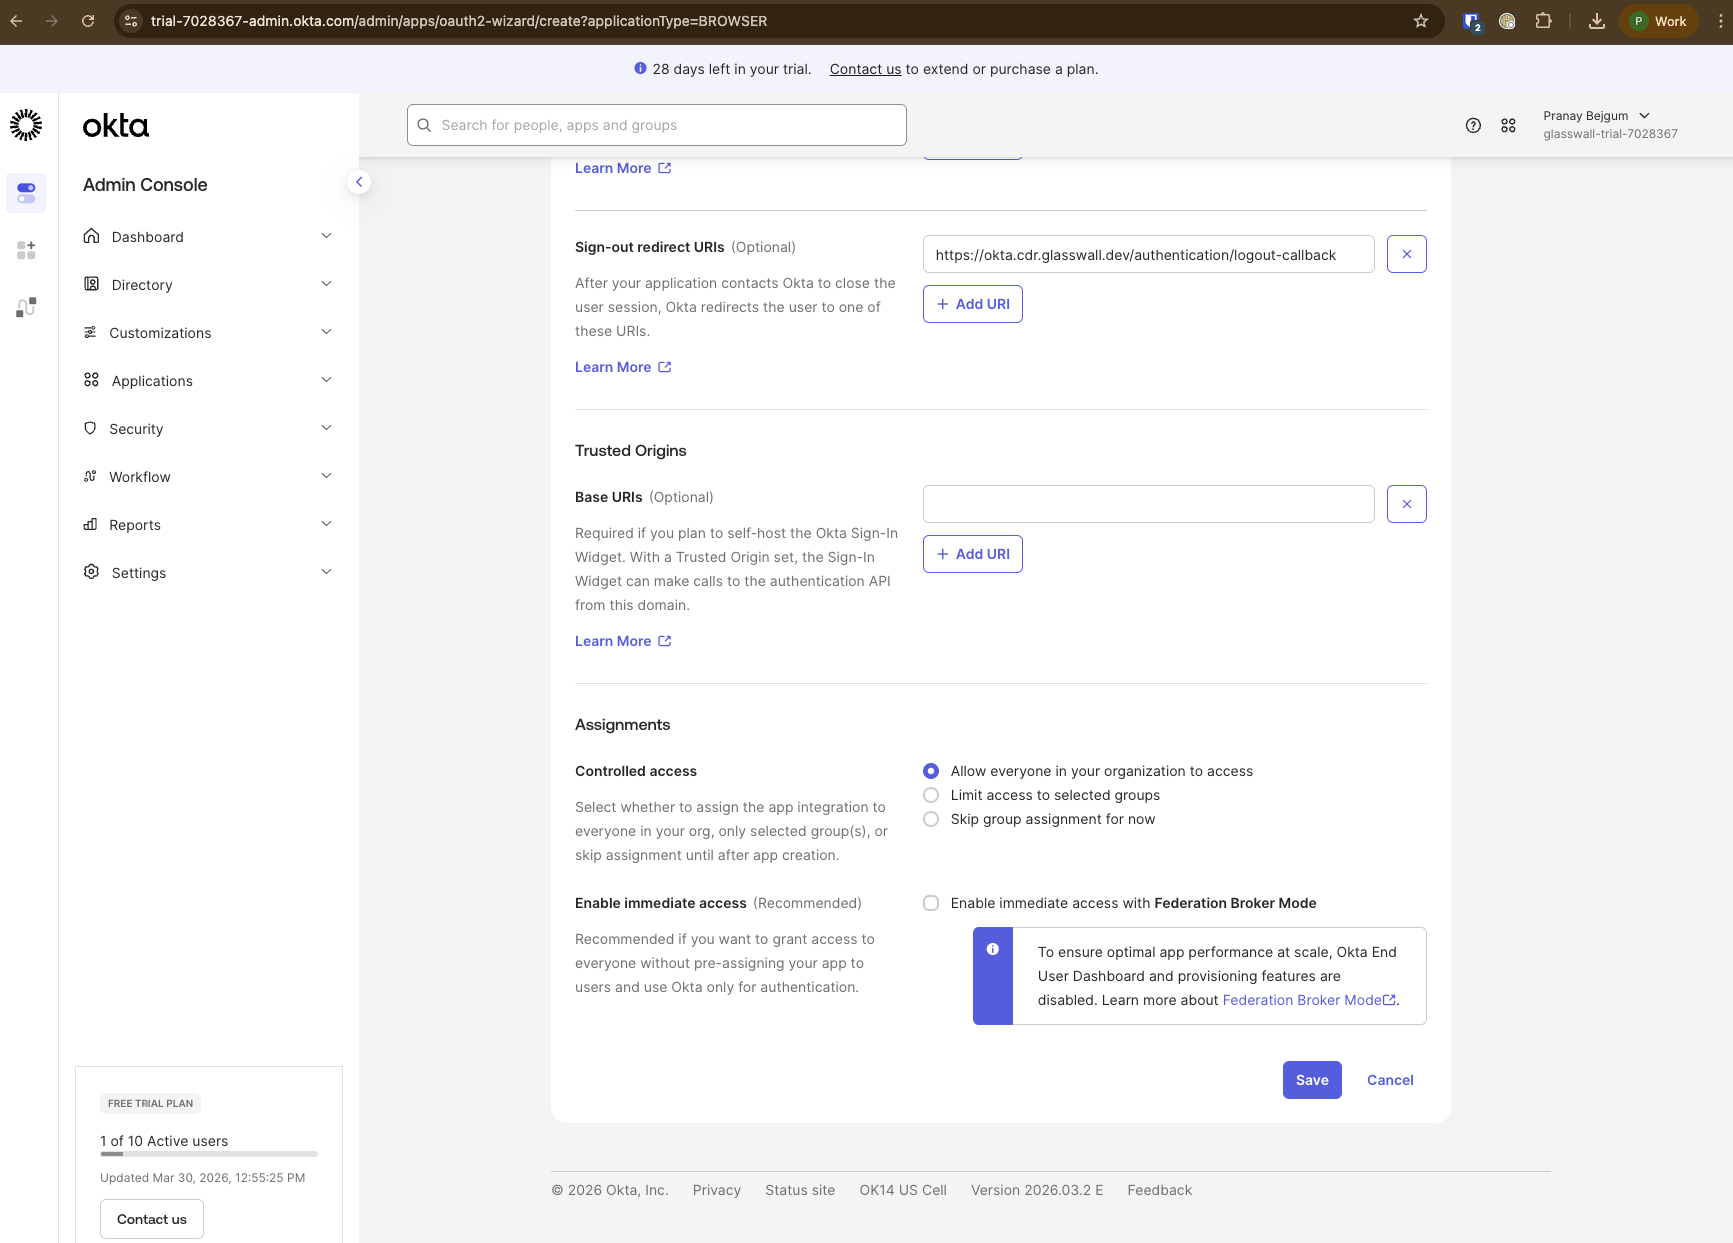
Task: Open the apps grid icon in header
Action: click(1508, 125)
